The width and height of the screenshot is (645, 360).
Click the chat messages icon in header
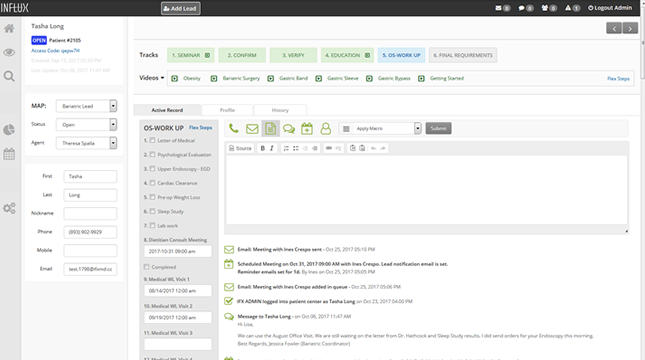click(x=521, y=8)
